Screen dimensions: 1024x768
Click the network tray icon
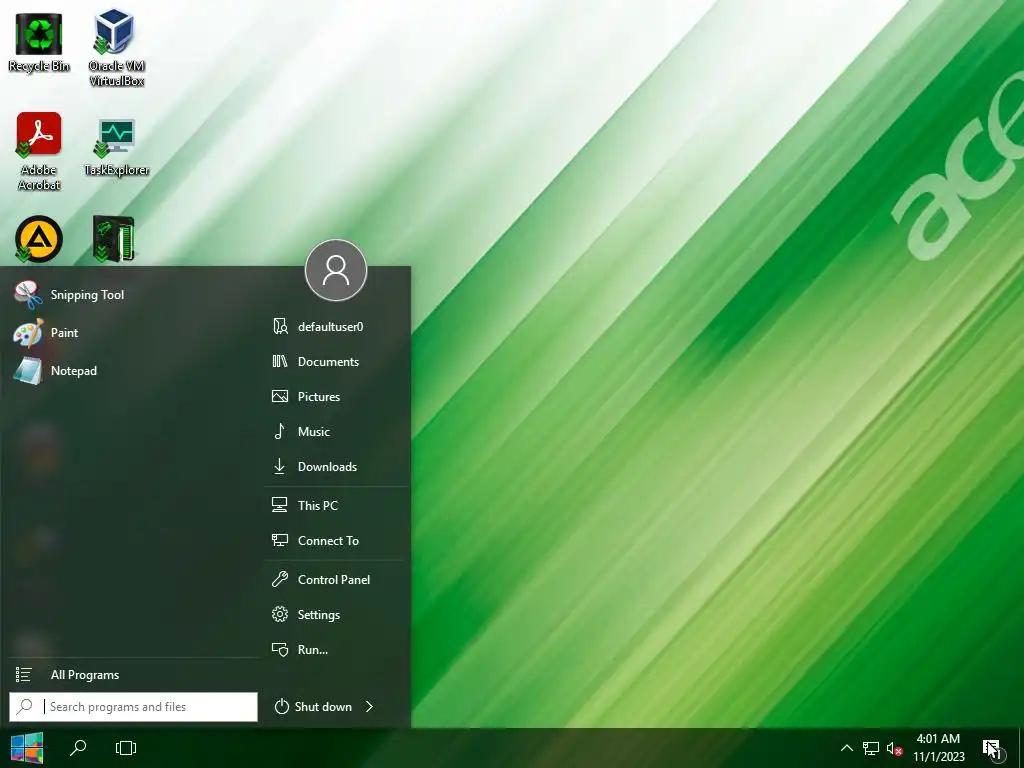point(871,748)
